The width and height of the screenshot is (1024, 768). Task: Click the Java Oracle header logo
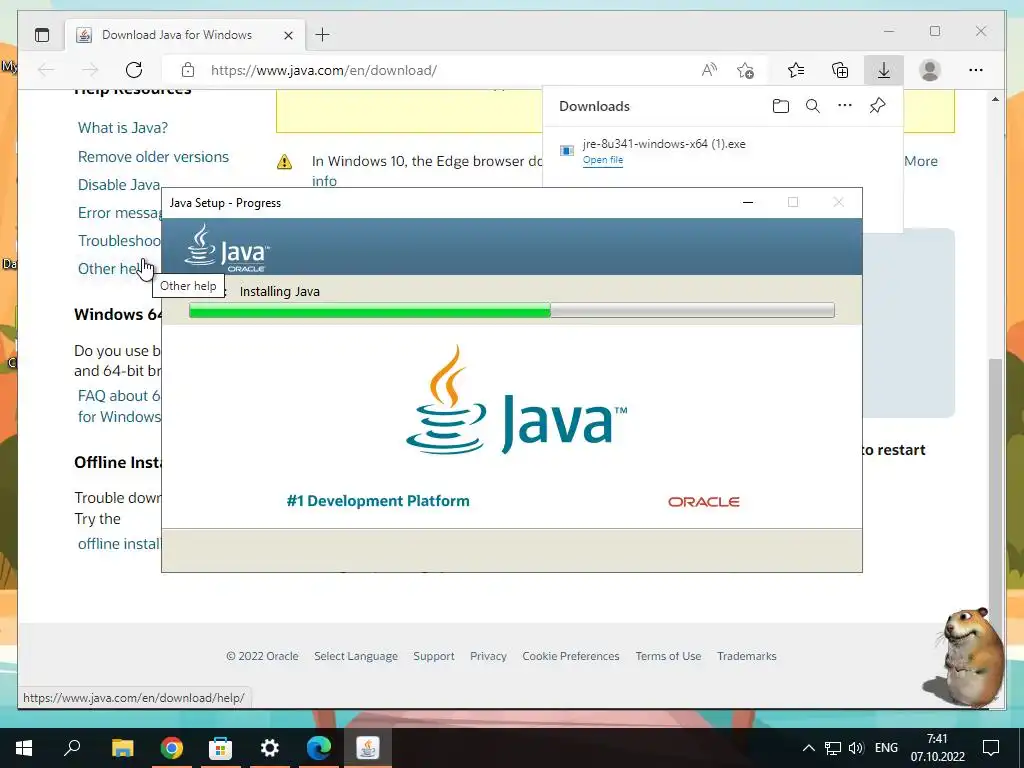[227, 248]
